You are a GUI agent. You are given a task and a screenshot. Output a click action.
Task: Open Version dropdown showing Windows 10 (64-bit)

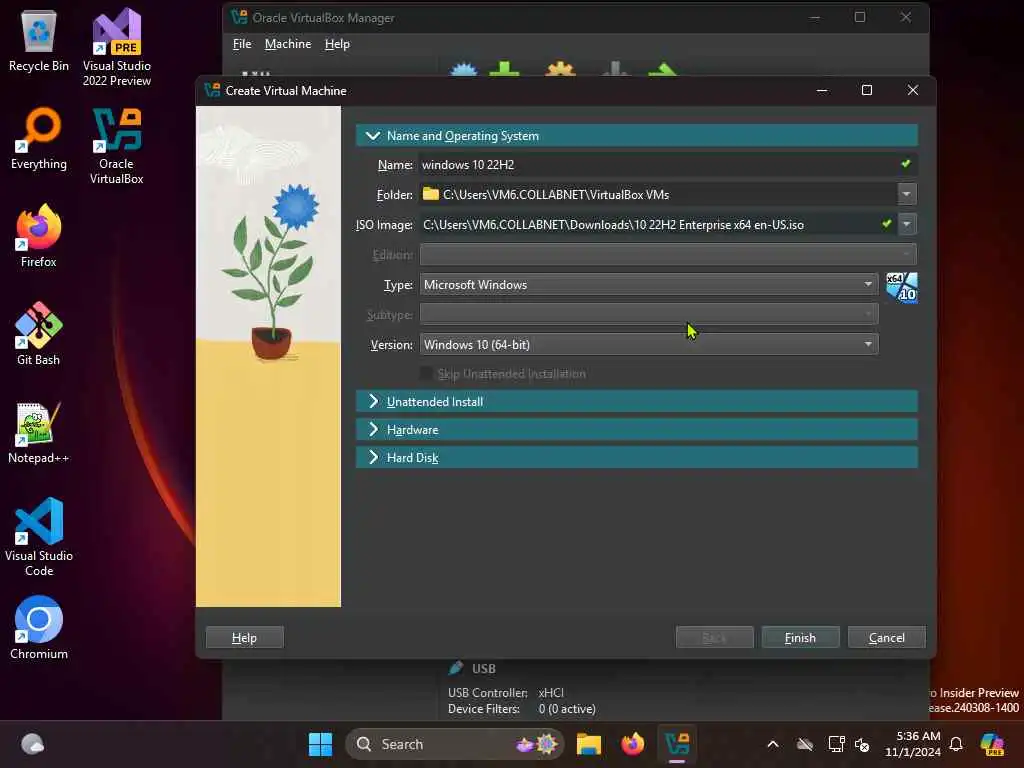click(649, 344)
